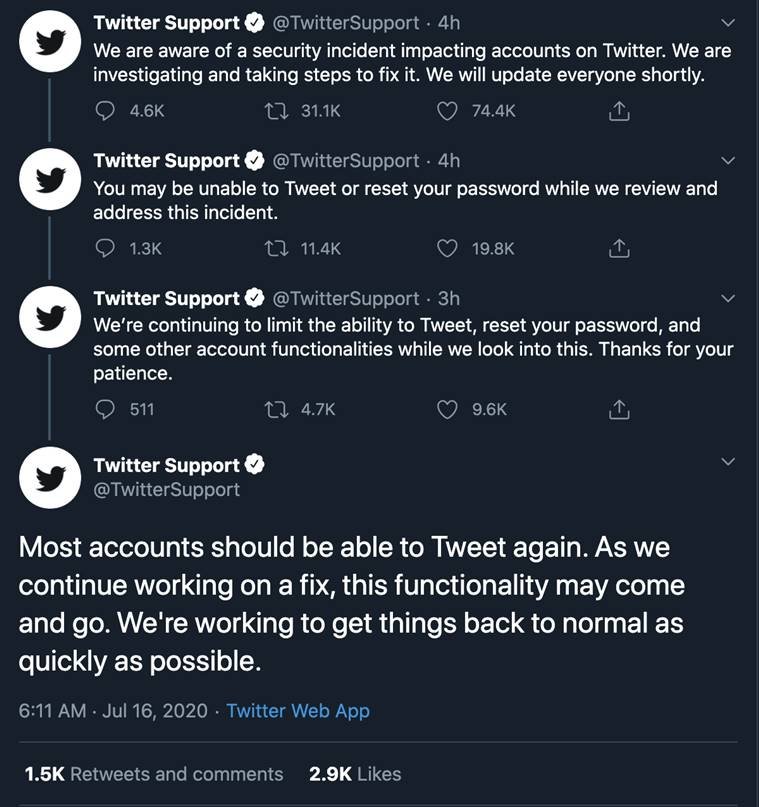The height and width of the screenshot is (807, 759).
Task: Like the tweet with 19.8K likes
Action: (447, 249)
